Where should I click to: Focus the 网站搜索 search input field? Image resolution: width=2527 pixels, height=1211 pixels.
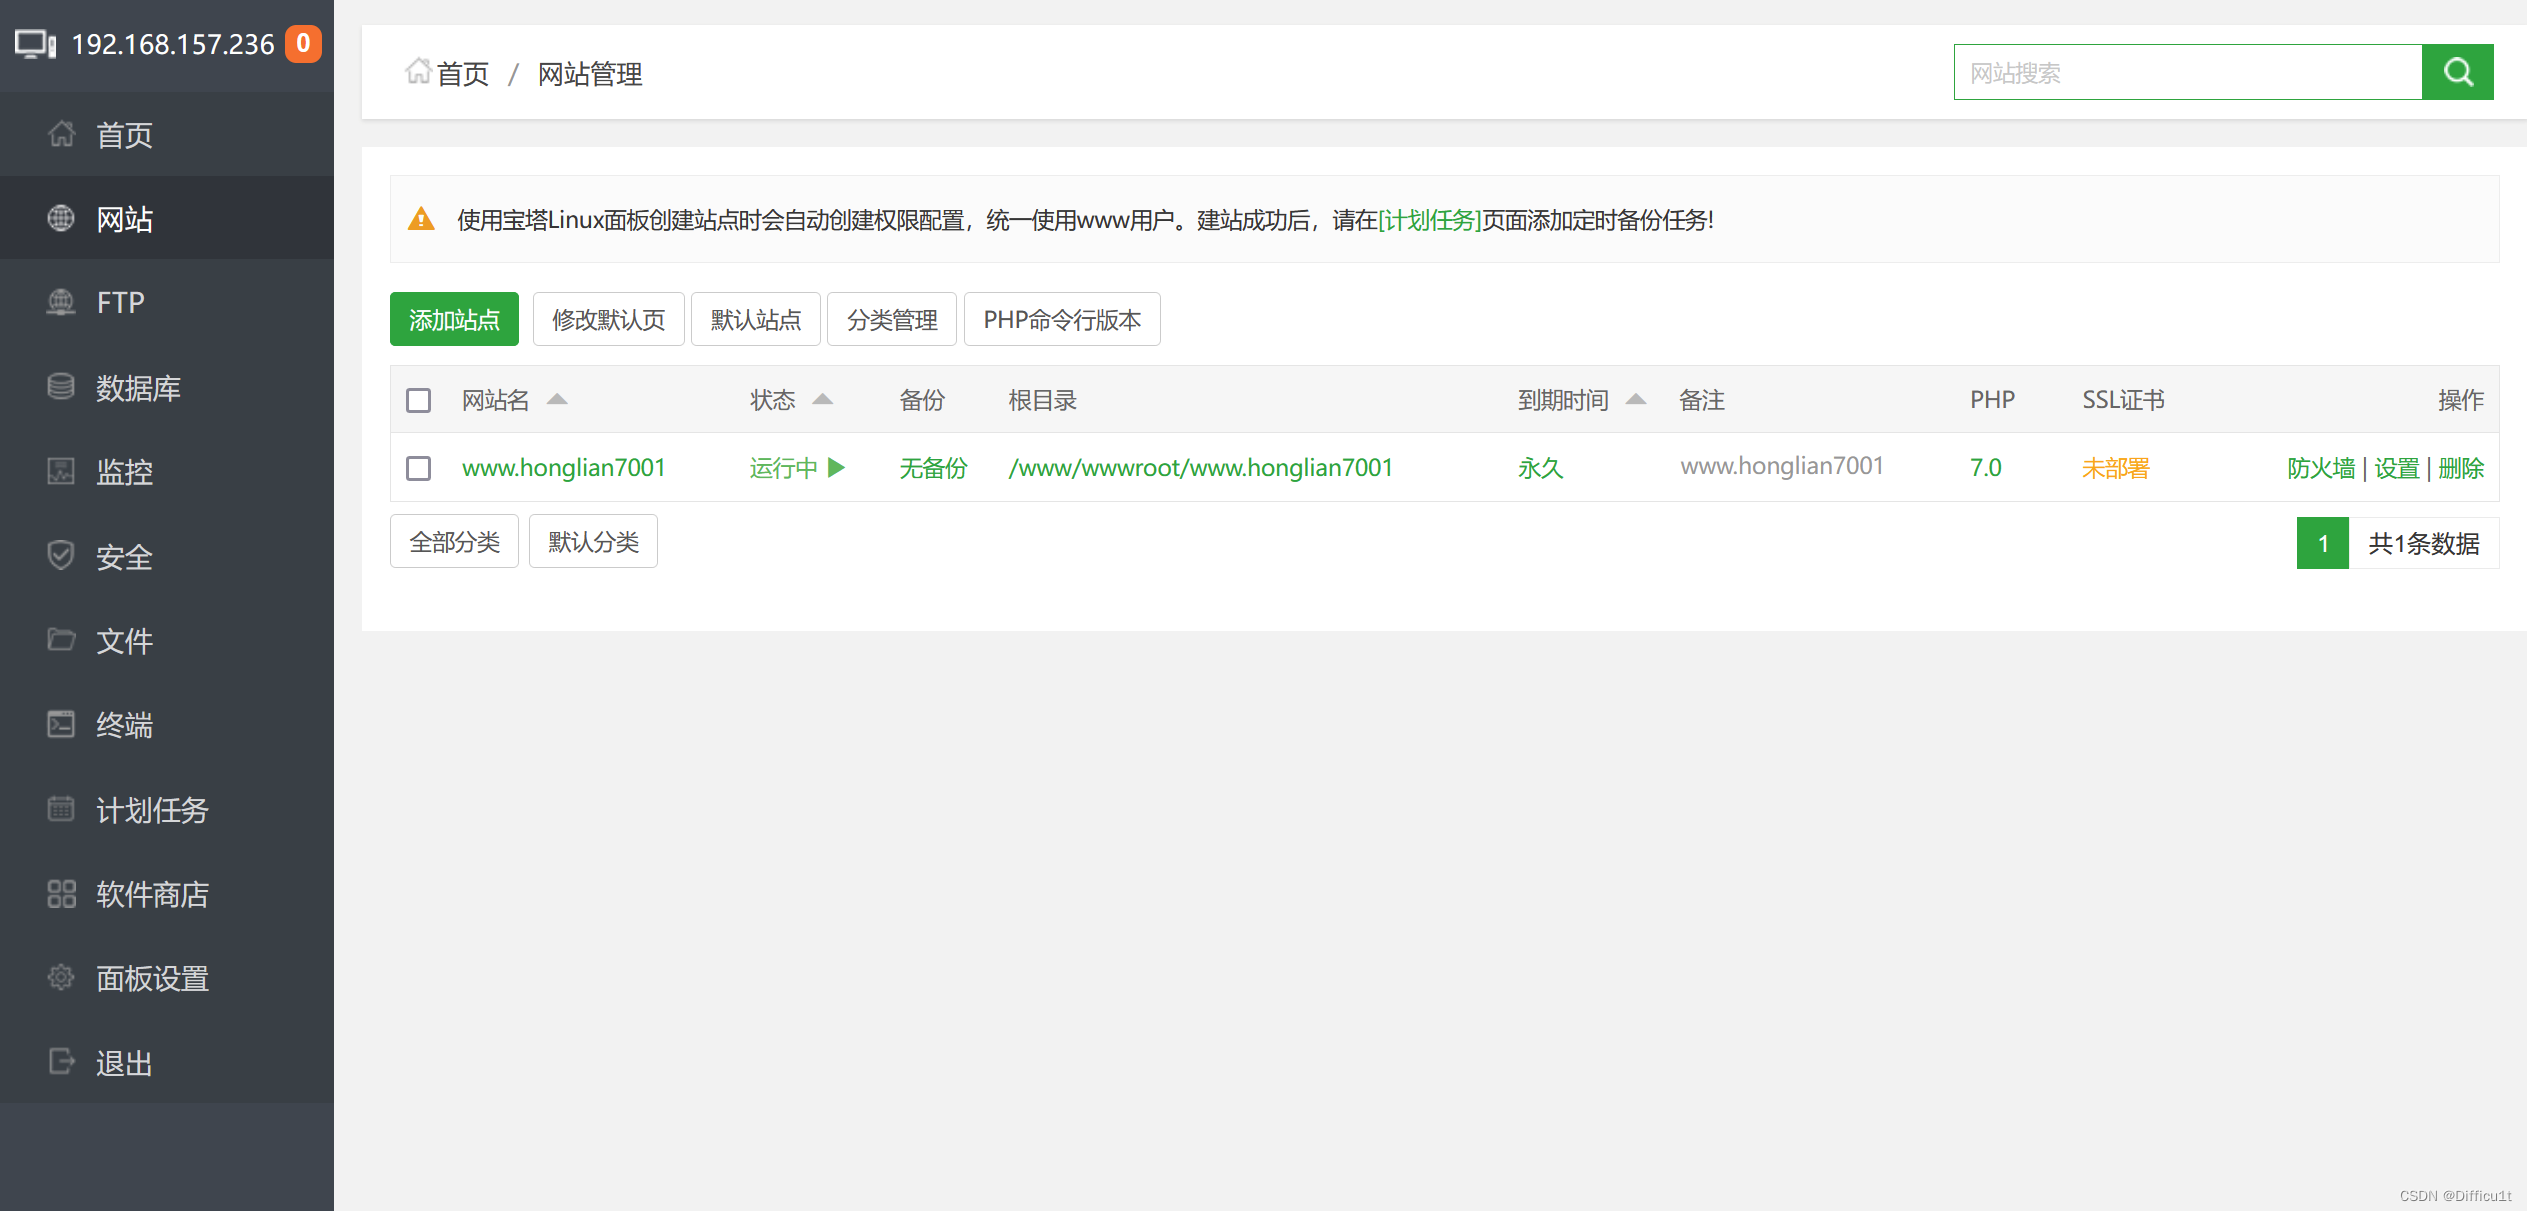[x=2187, y=72]
